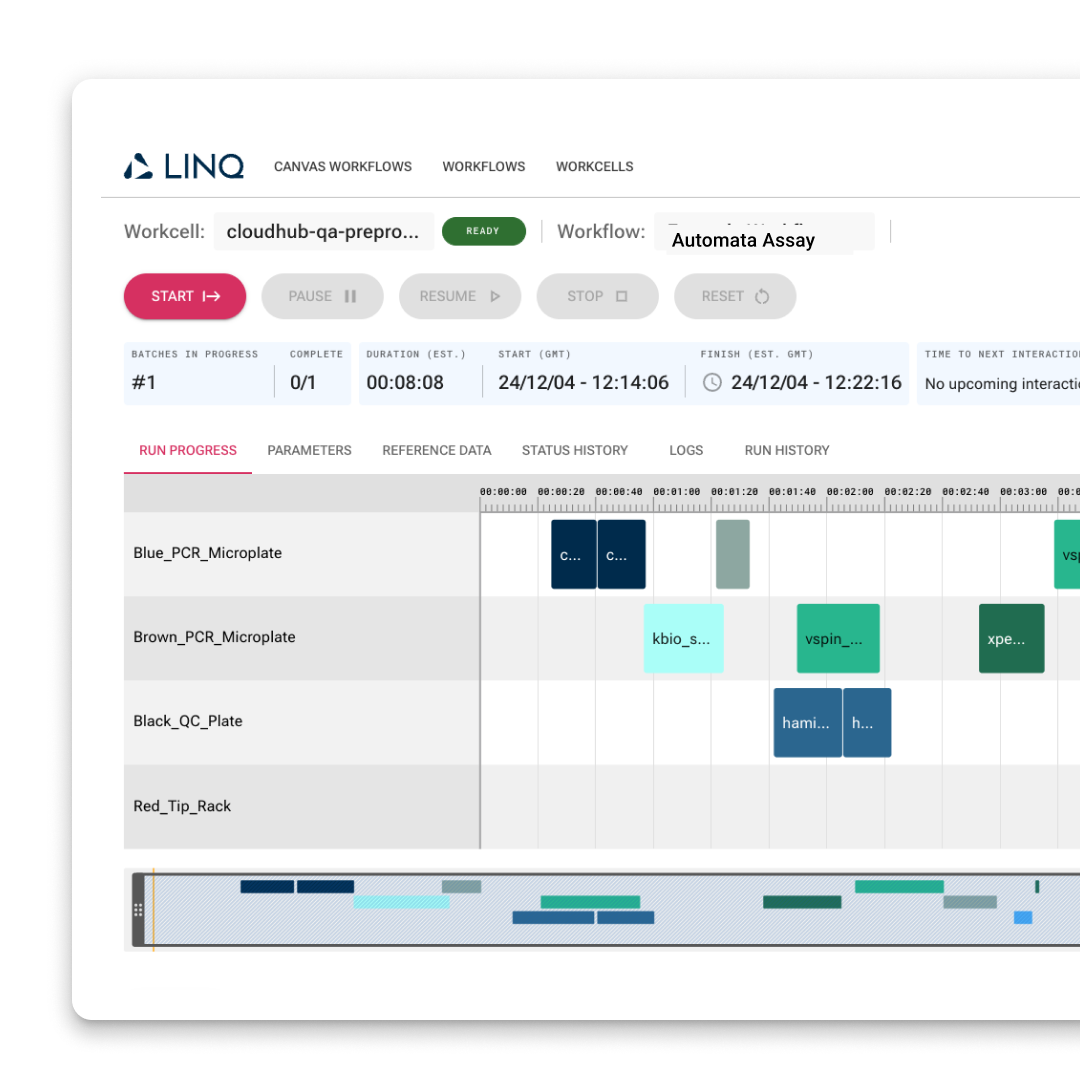Click the bright blue bar in the minimap

point(1023,917)
